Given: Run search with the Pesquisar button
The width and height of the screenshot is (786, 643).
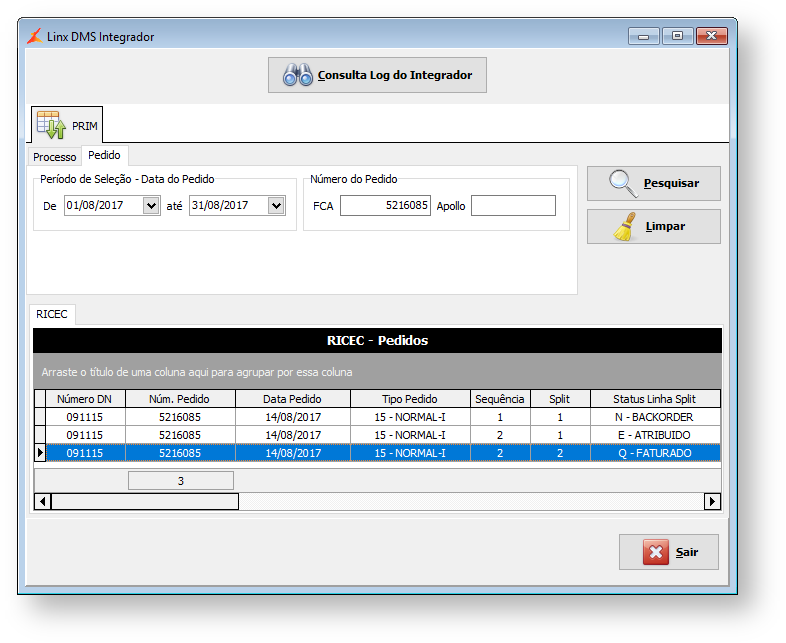Looking at the screenshot, I should pos(654,183).
